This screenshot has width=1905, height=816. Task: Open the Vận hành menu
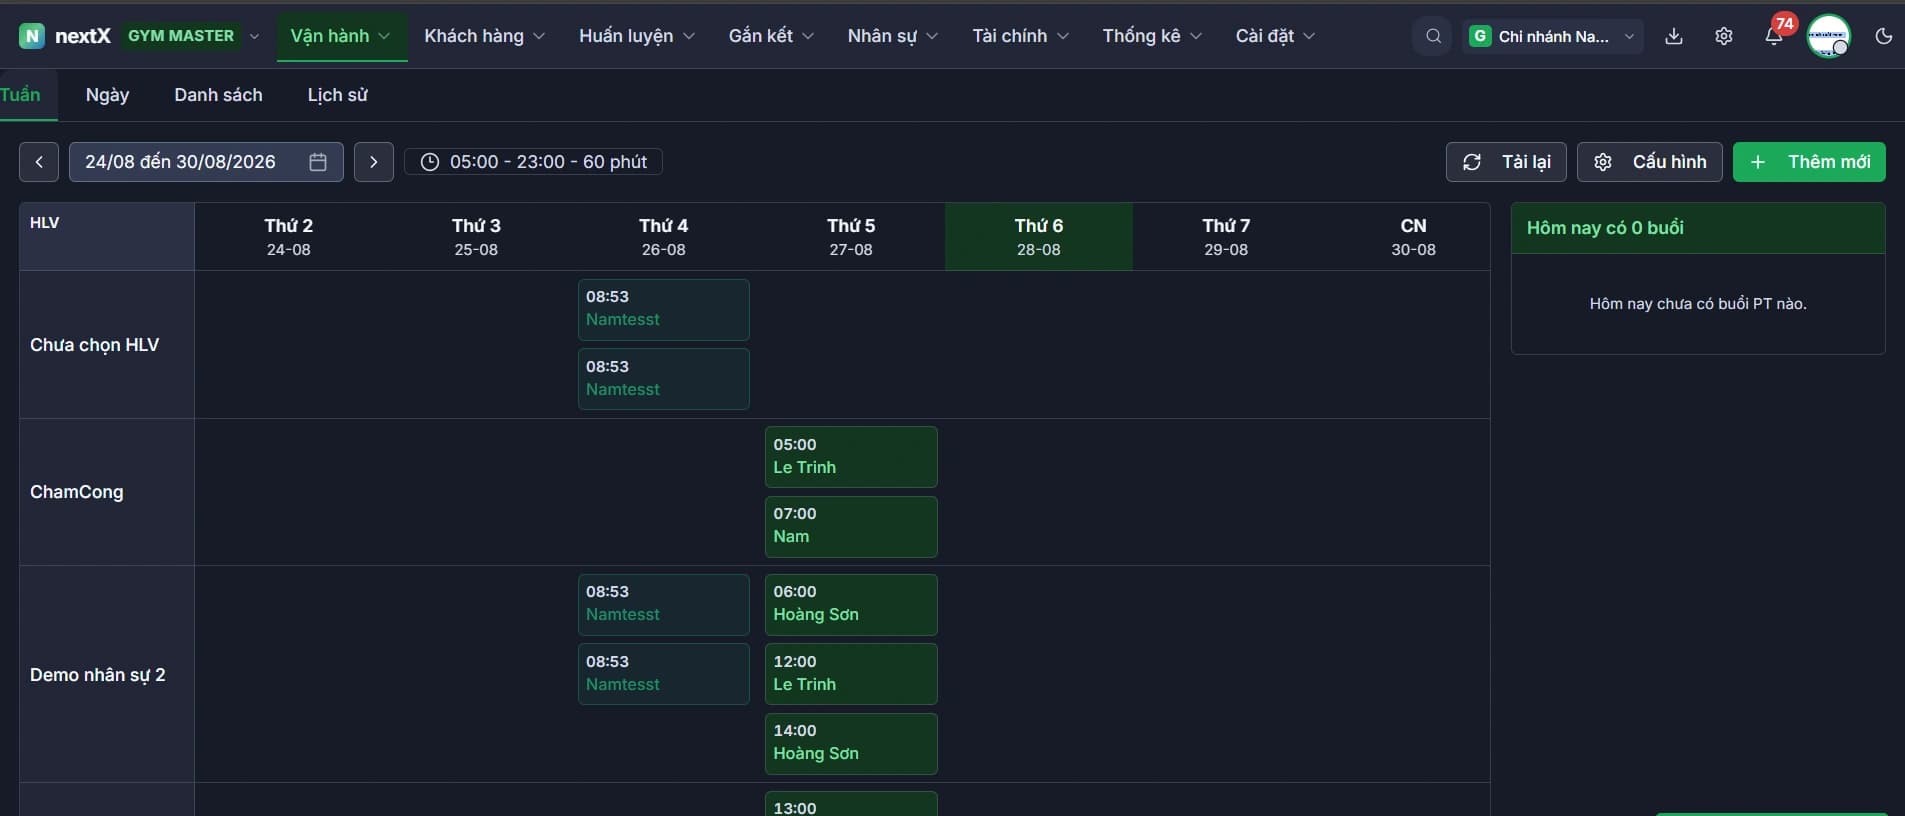click(x=341, y=36)
